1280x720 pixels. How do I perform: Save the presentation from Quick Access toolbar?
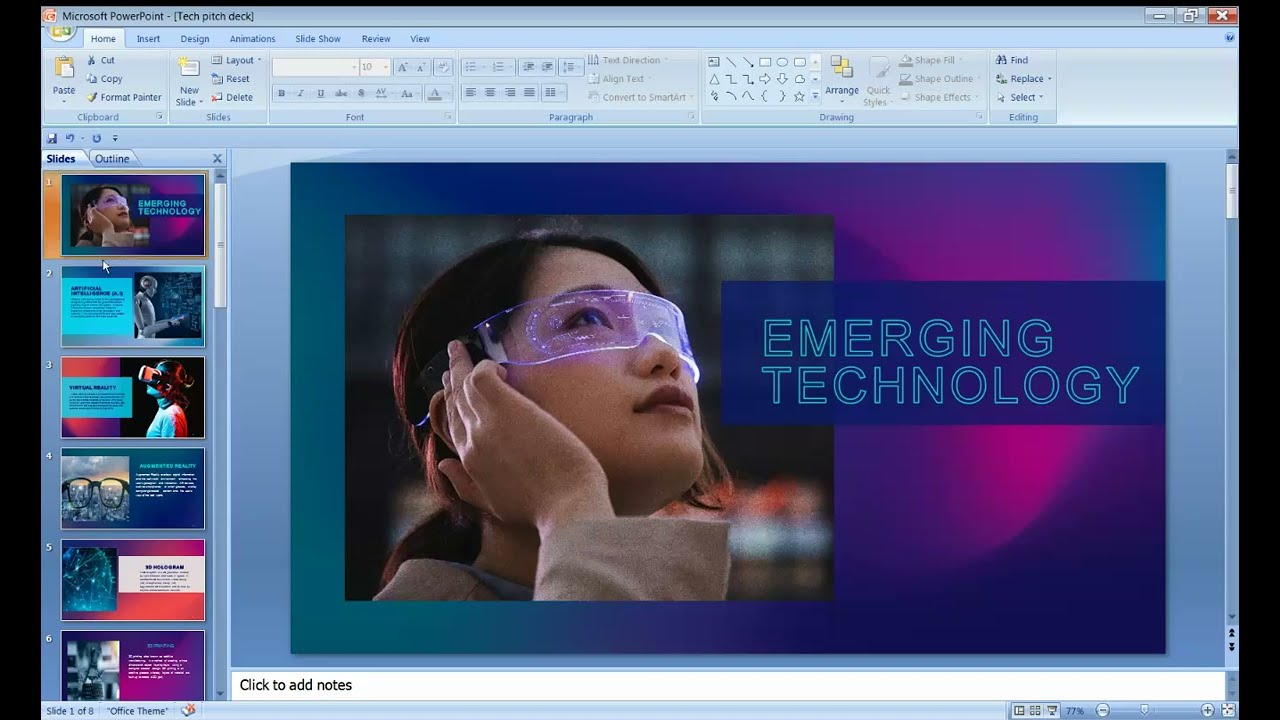(52, 138)
